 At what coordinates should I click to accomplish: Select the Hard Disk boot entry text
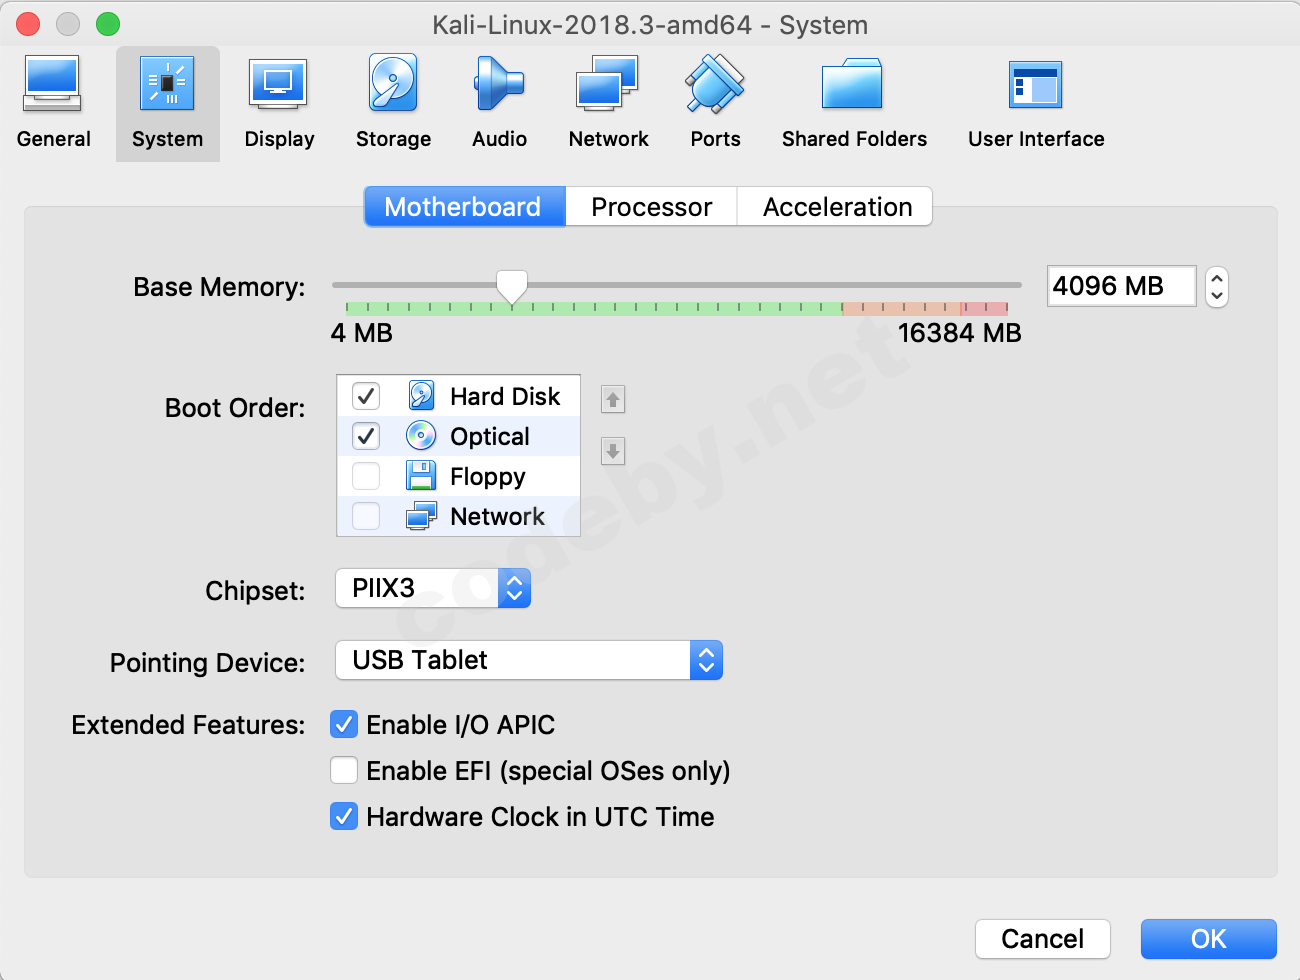[505, 397]
